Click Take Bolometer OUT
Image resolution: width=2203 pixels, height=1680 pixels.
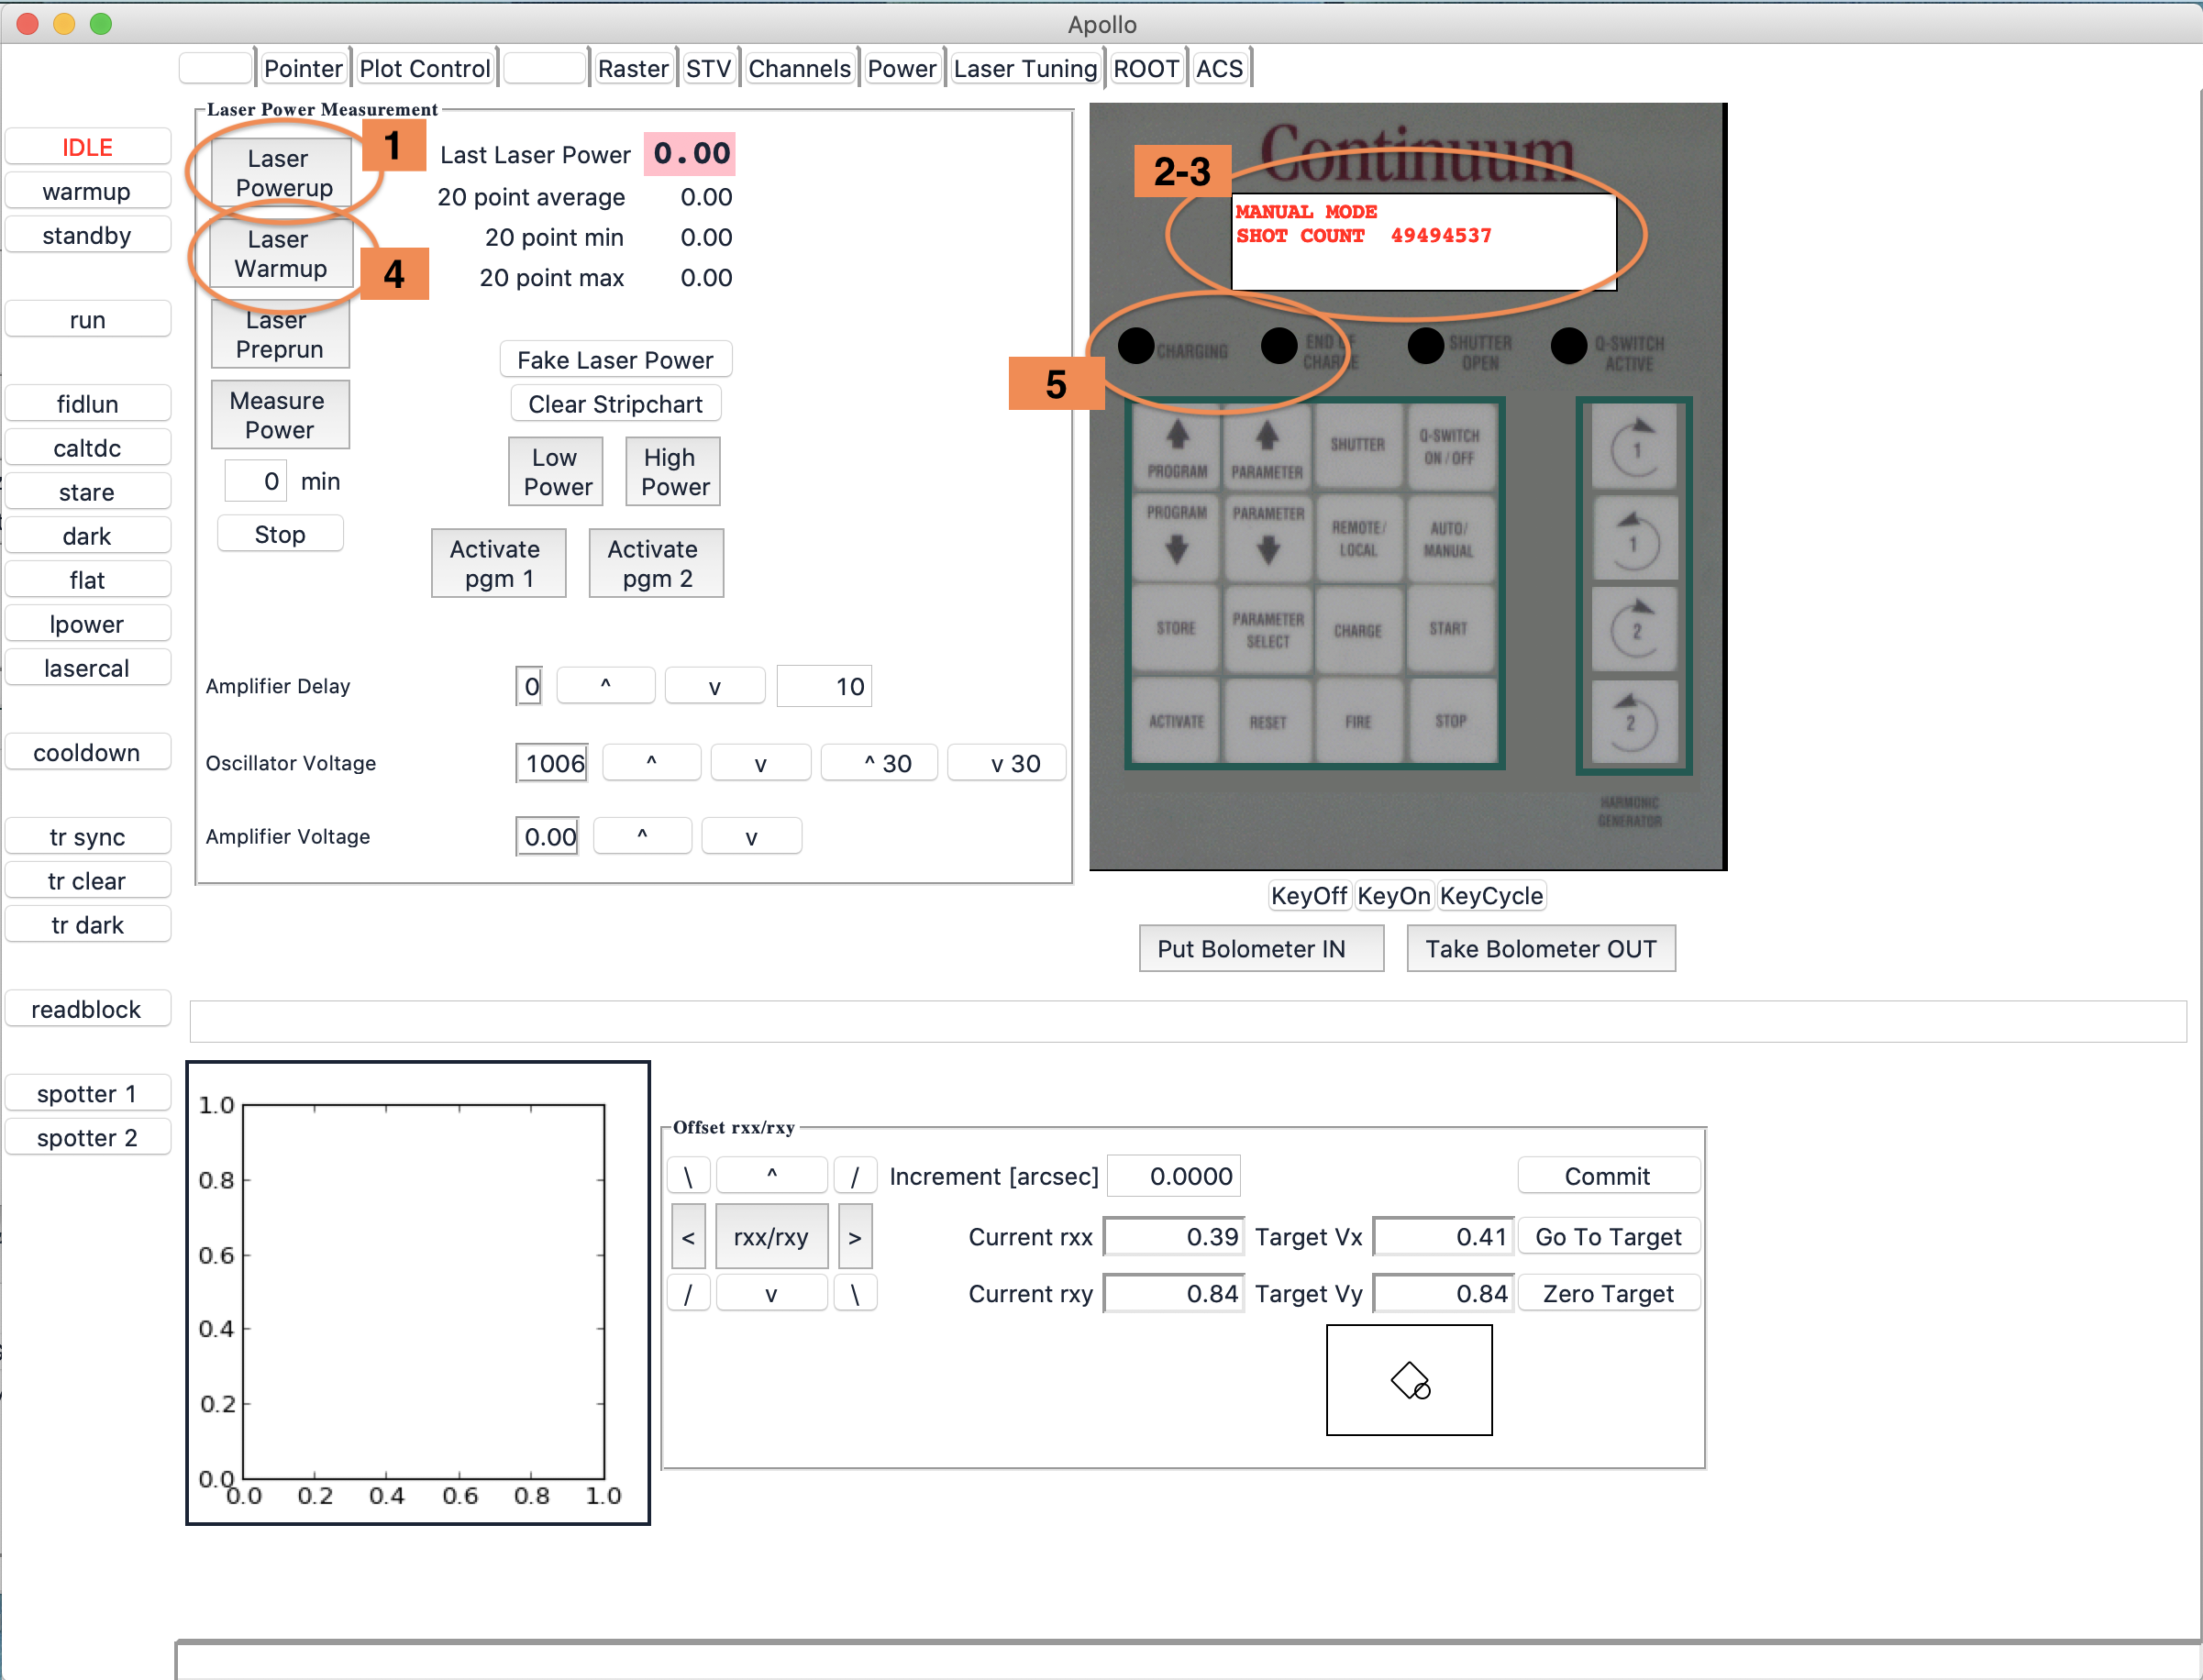(1541, 949)
